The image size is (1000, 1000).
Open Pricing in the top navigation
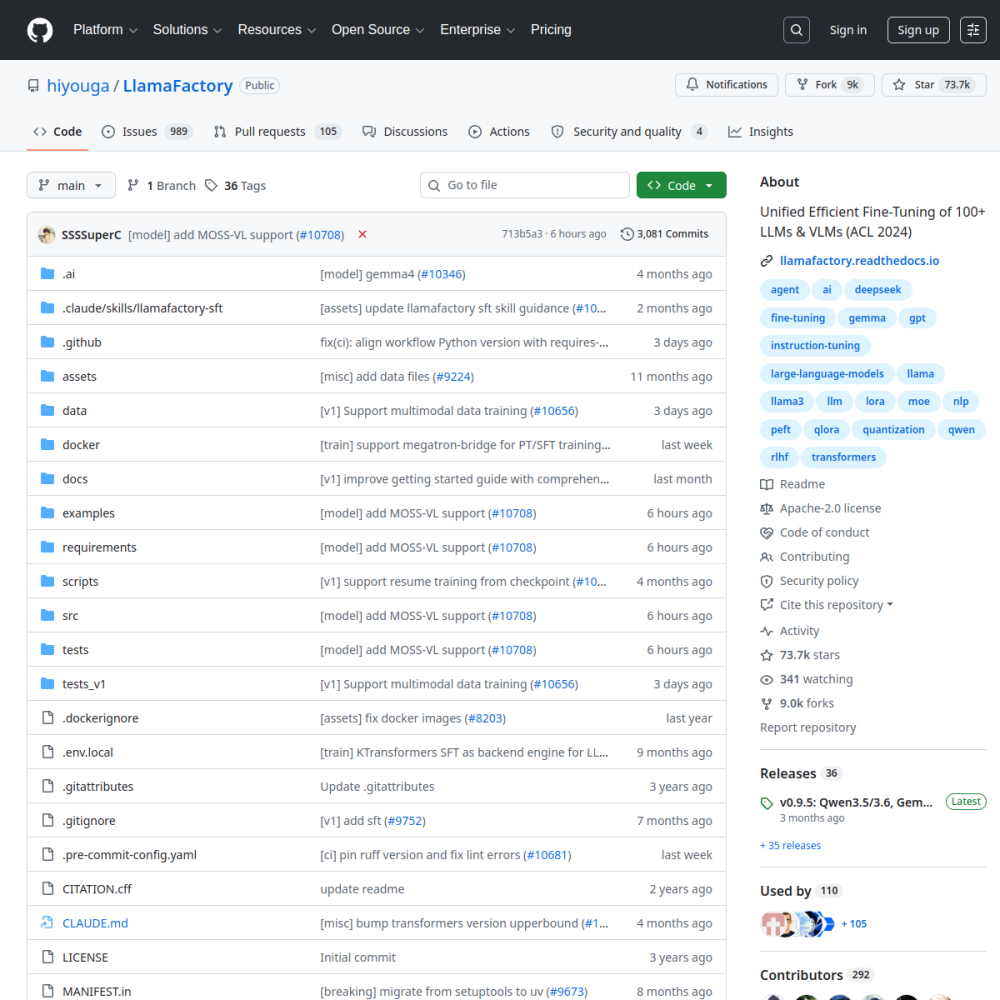point(551,30)
